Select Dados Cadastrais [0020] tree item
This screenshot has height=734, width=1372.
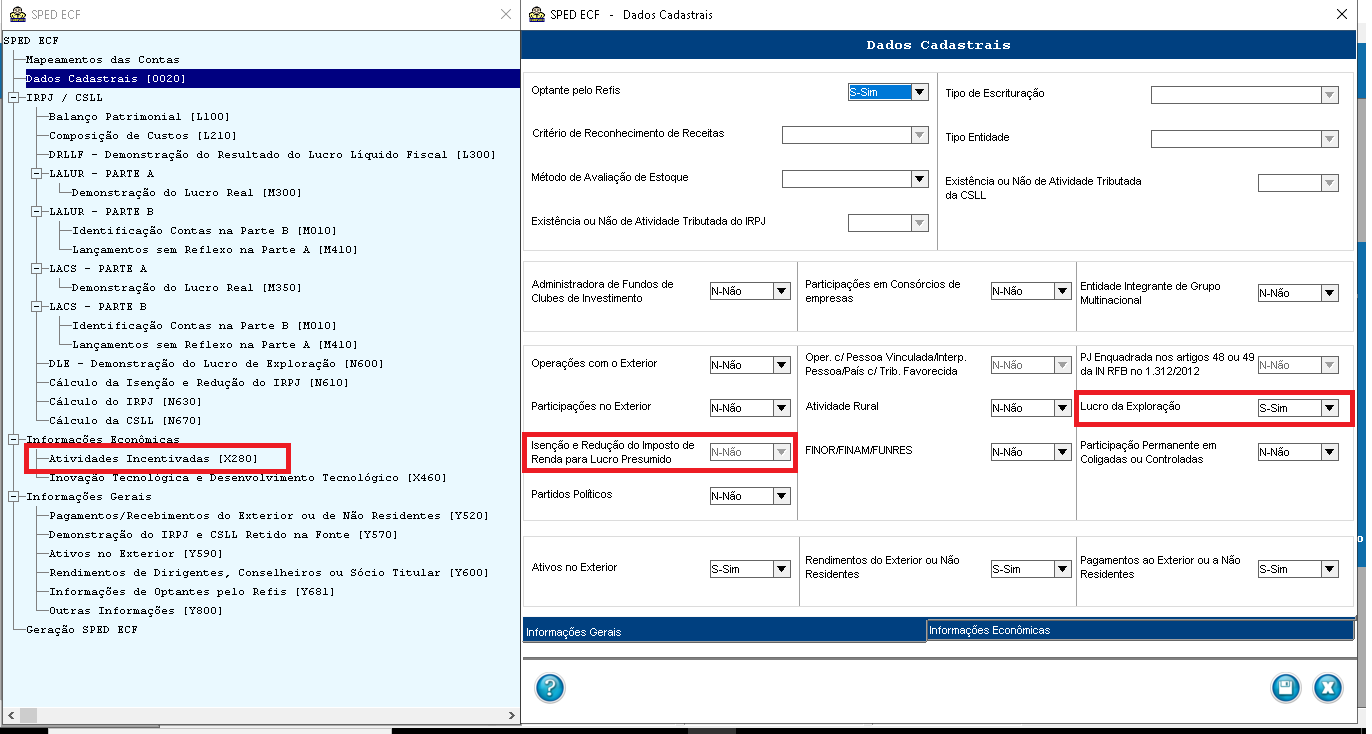point(106,79)
